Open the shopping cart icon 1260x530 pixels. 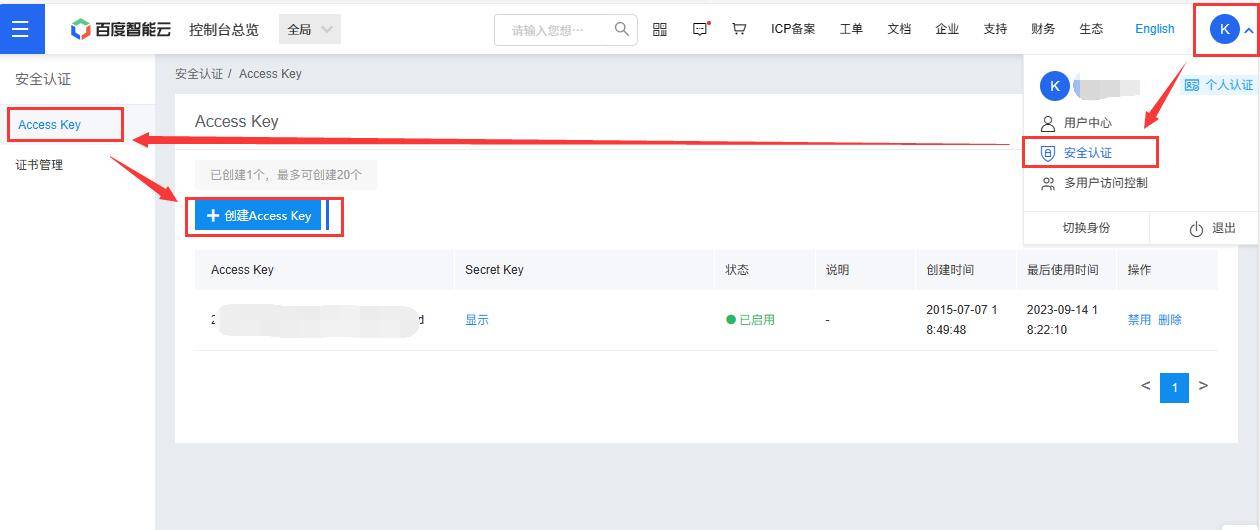pyautogui.click(x=739, y=29)
